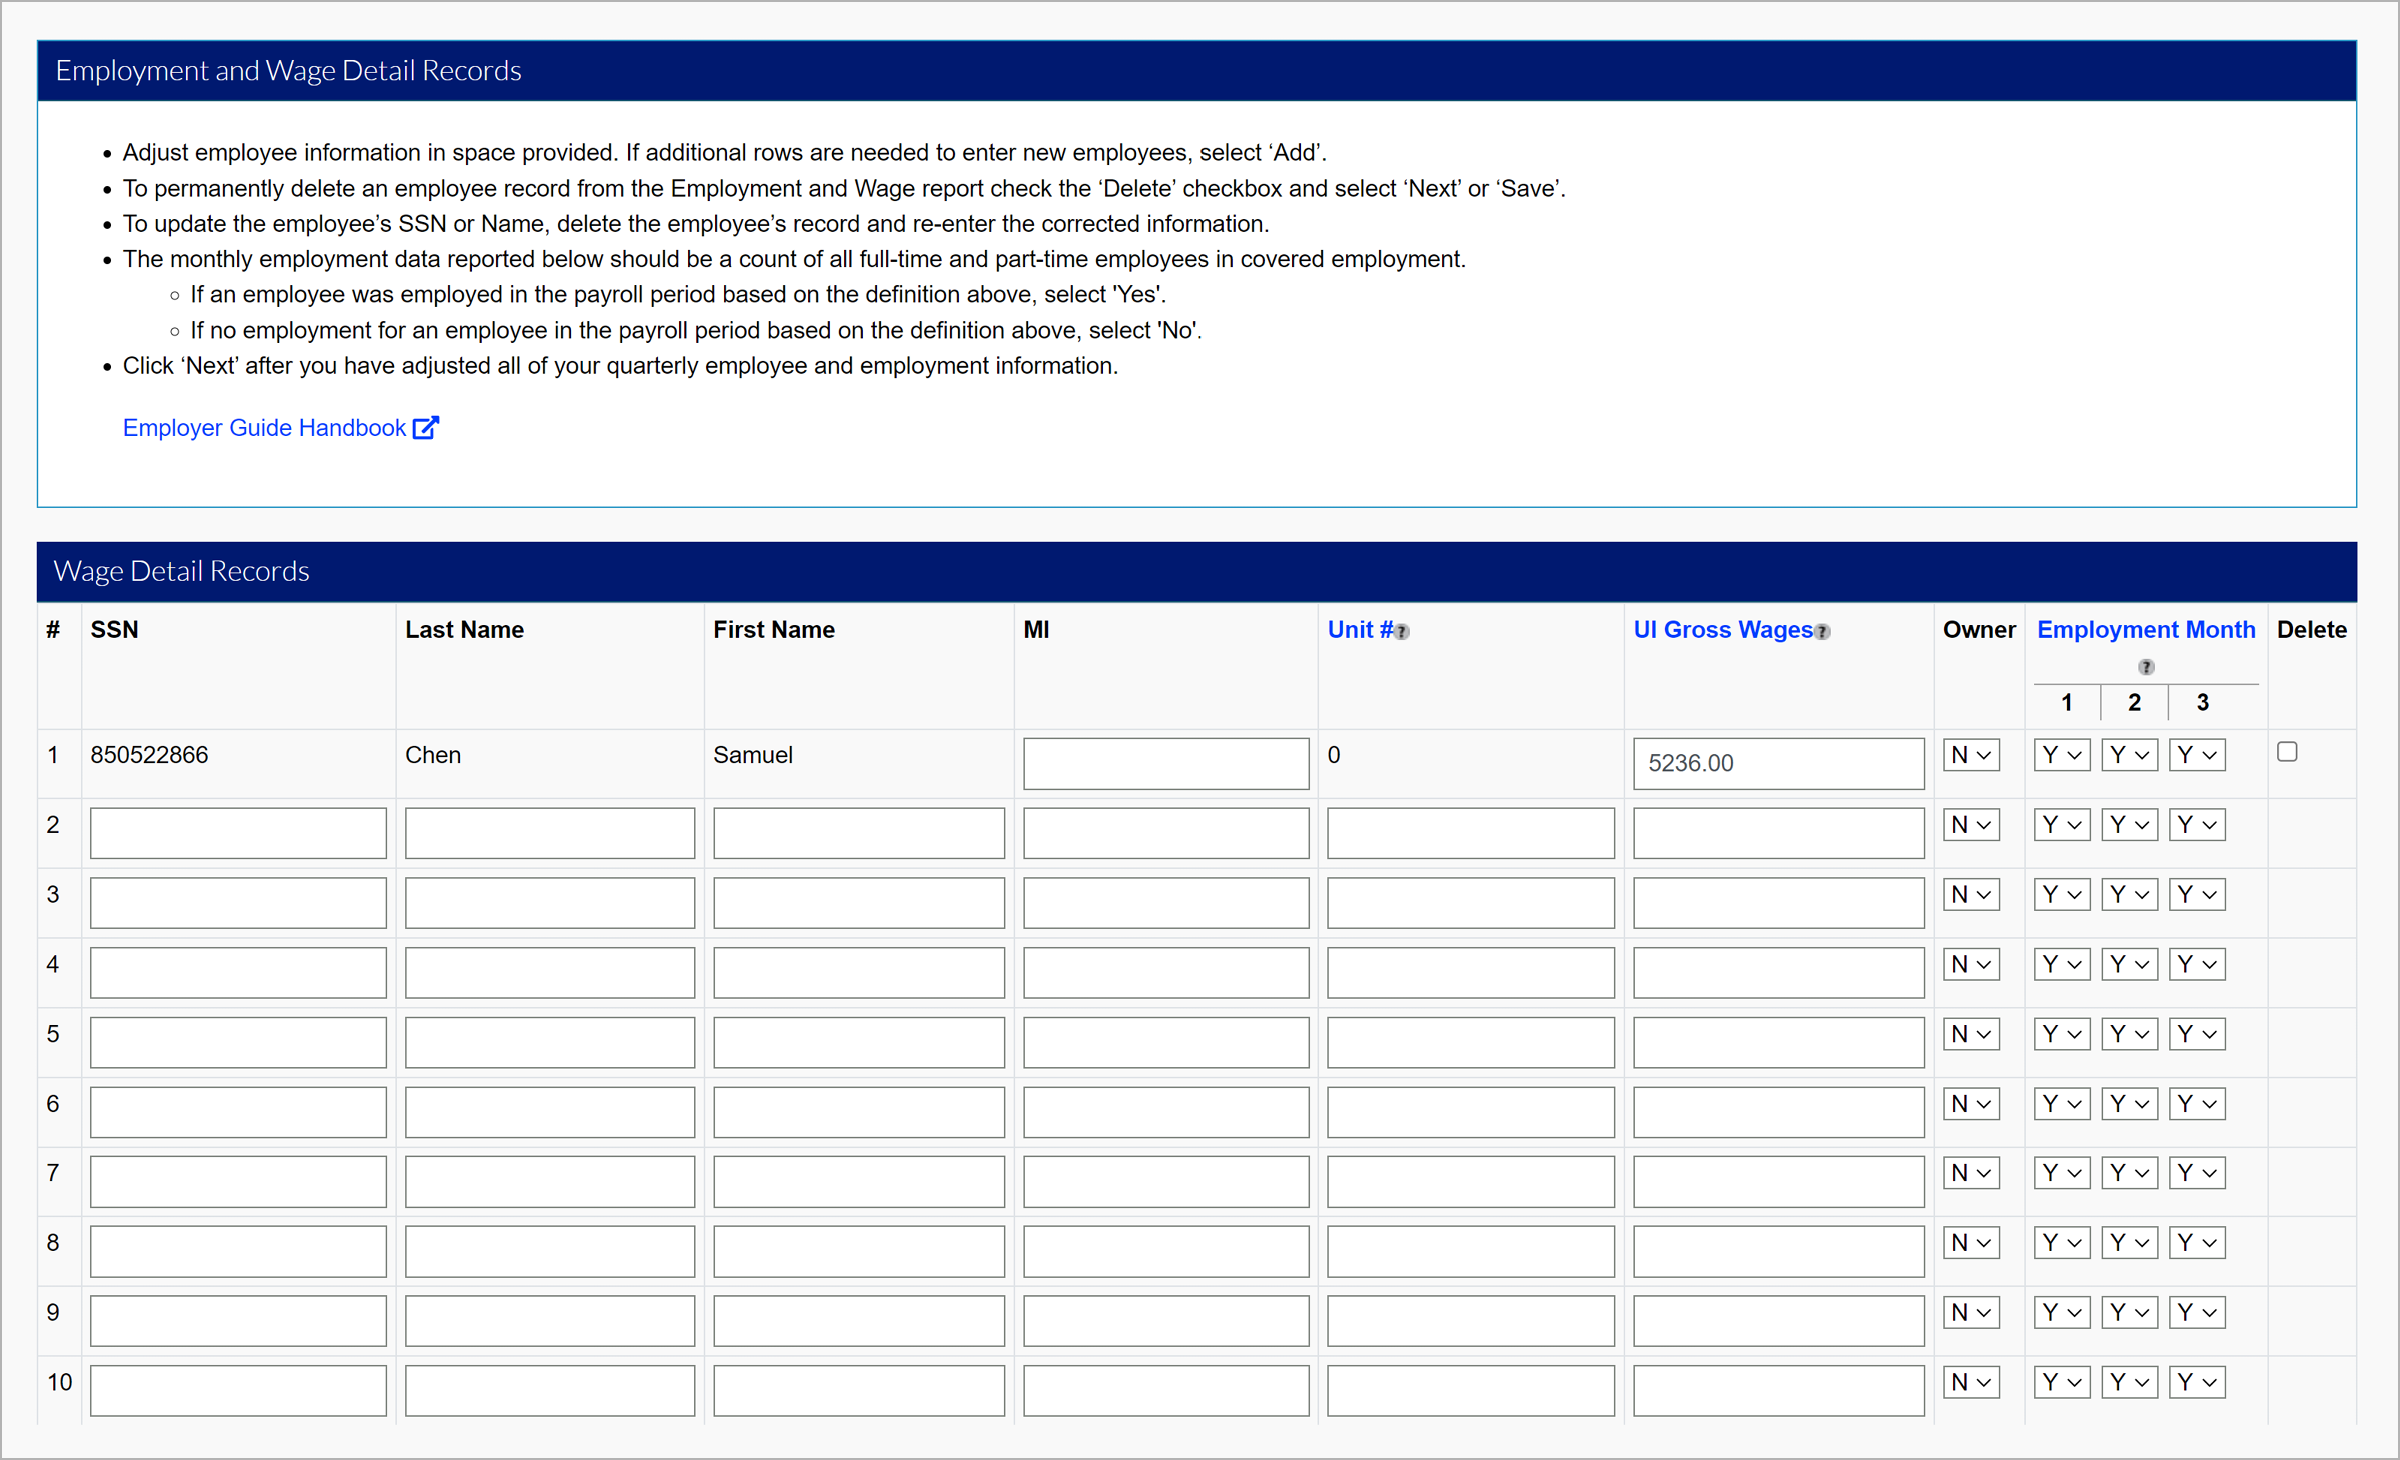Expand month 1 dropdown for row 1

2061,755
